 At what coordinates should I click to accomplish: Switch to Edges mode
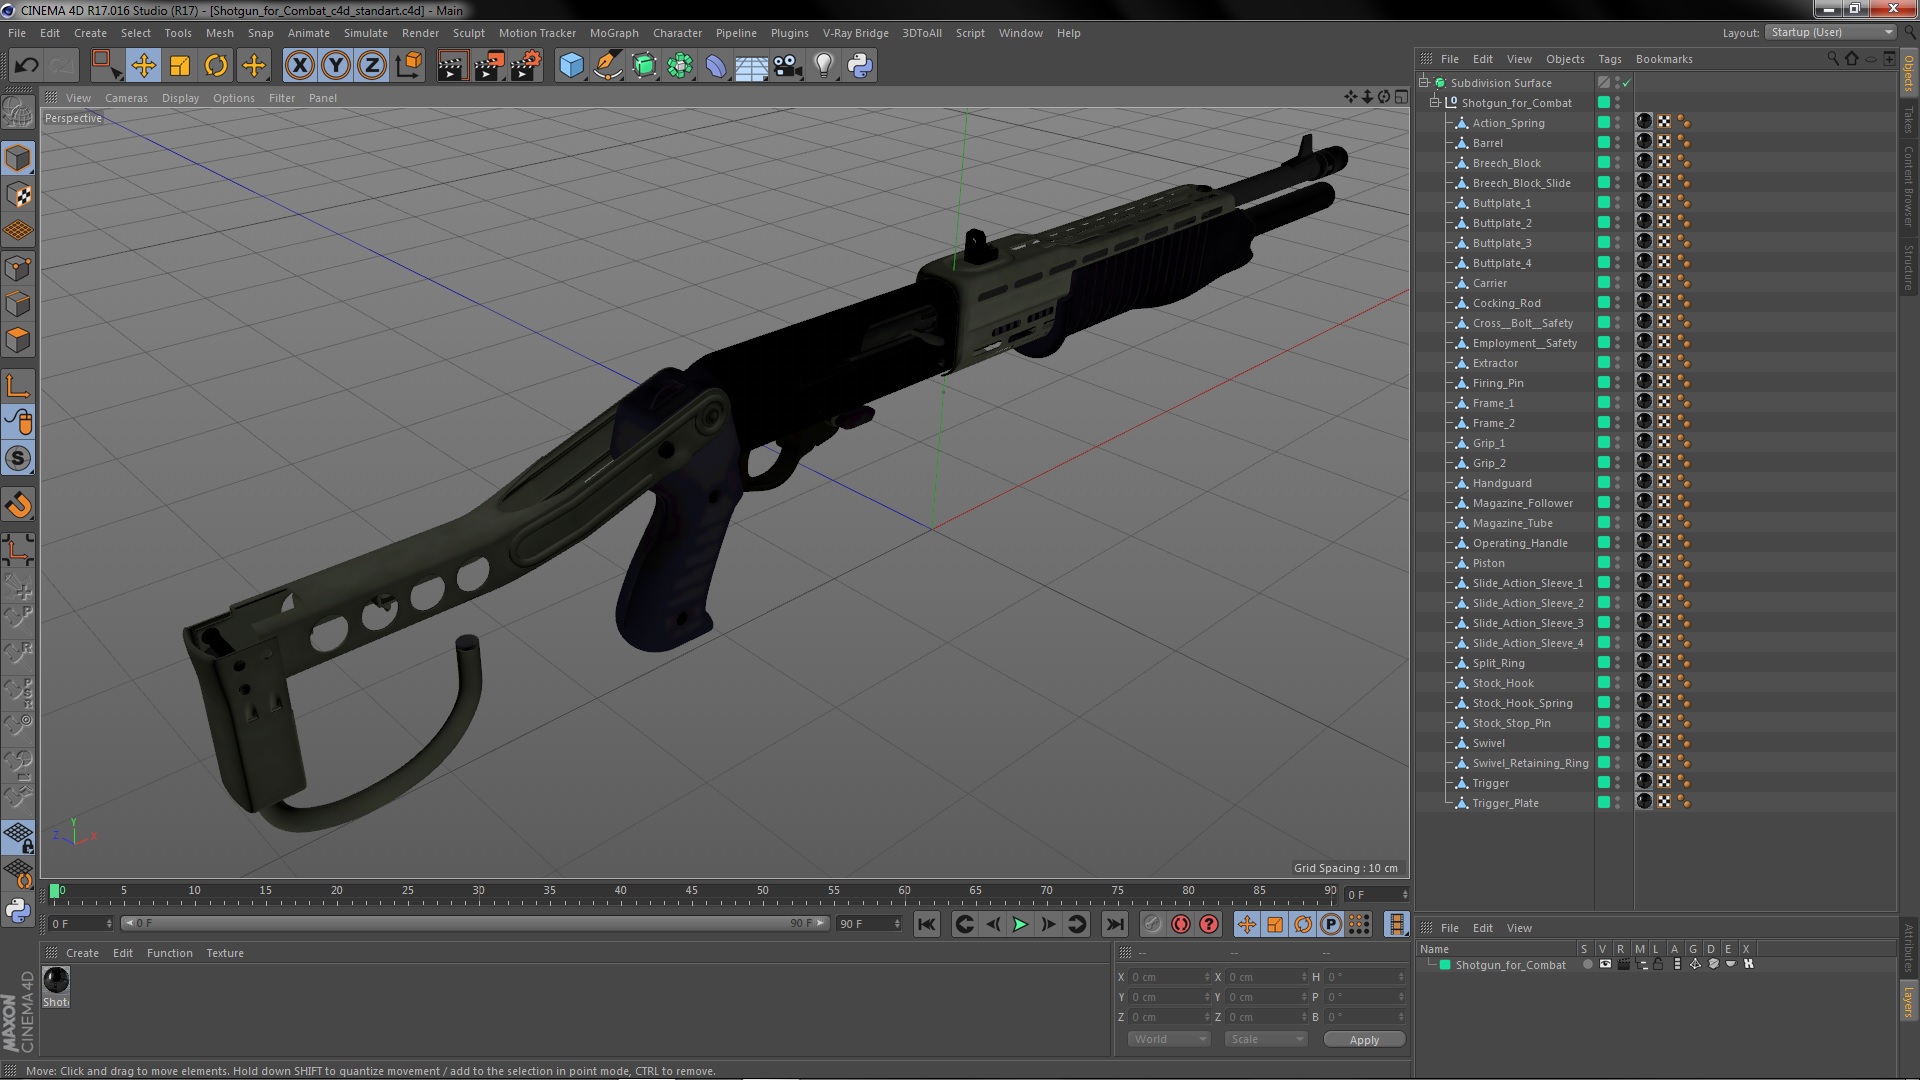18,304
